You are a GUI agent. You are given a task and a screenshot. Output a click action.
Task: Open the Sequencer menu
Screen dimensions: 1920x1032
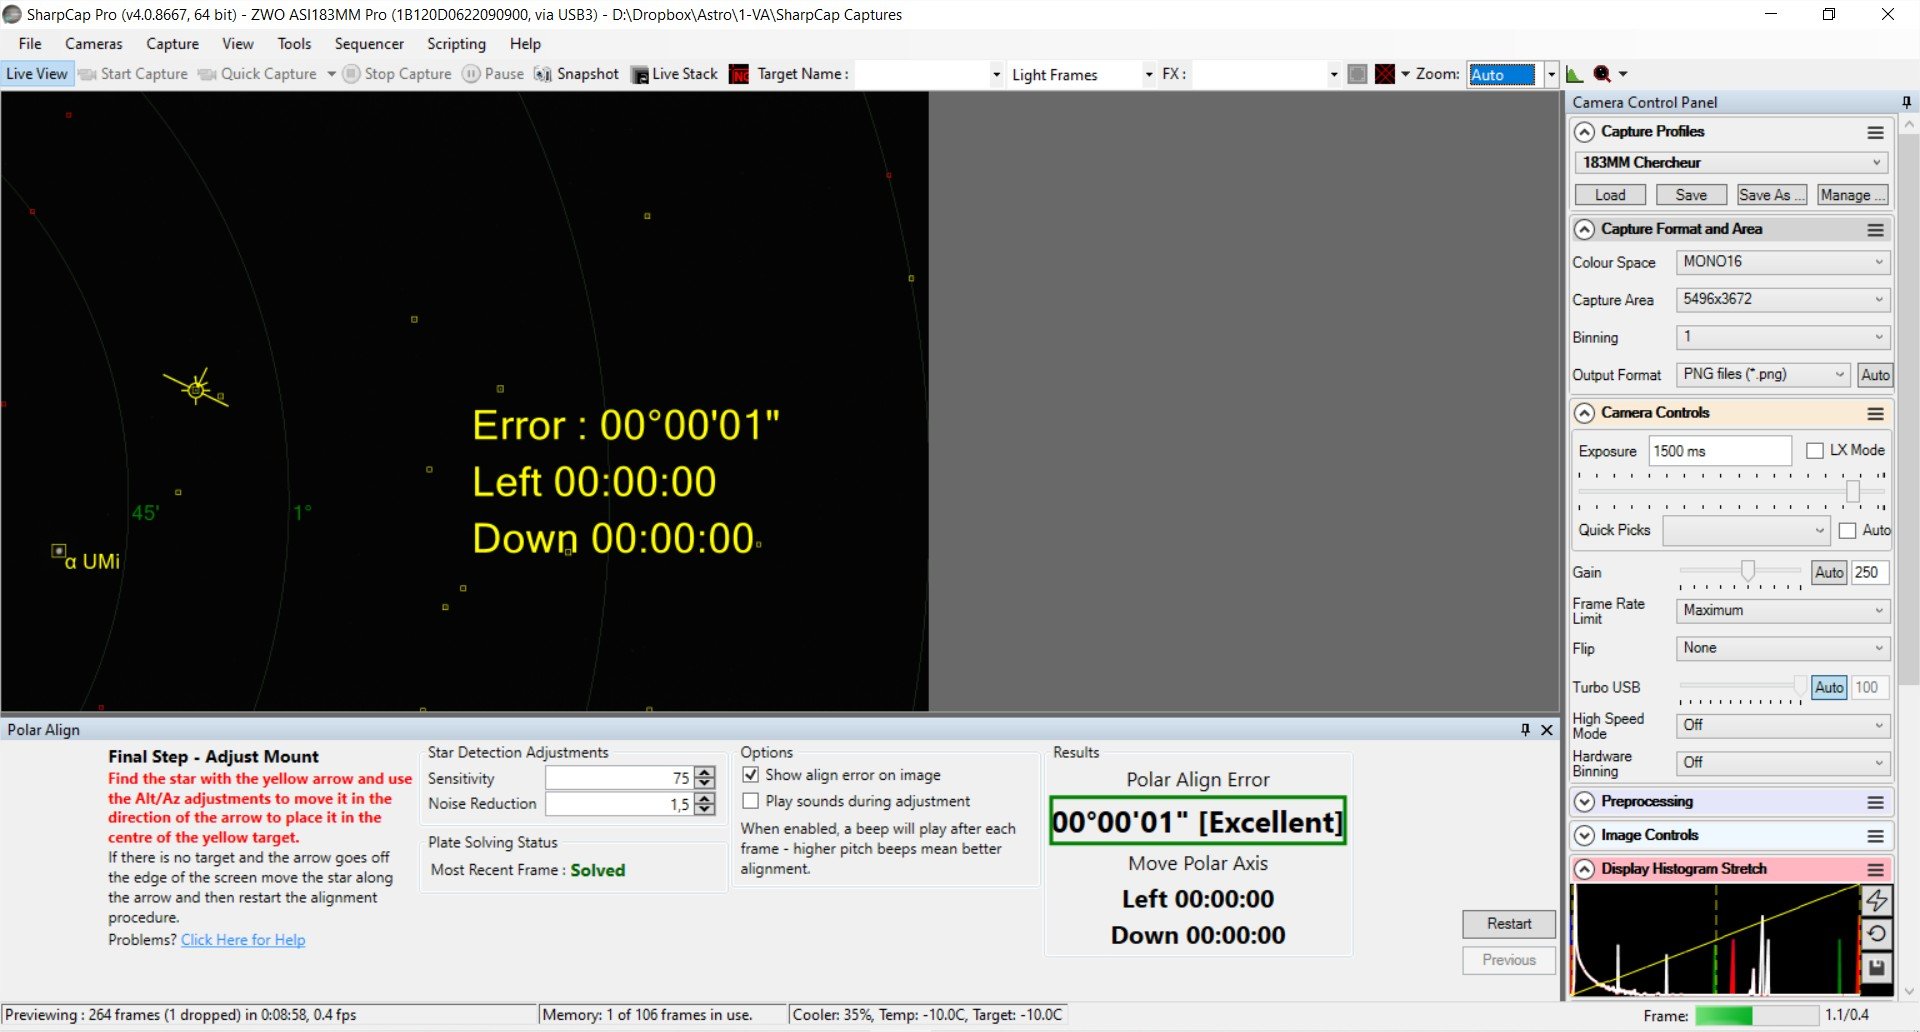369,44
